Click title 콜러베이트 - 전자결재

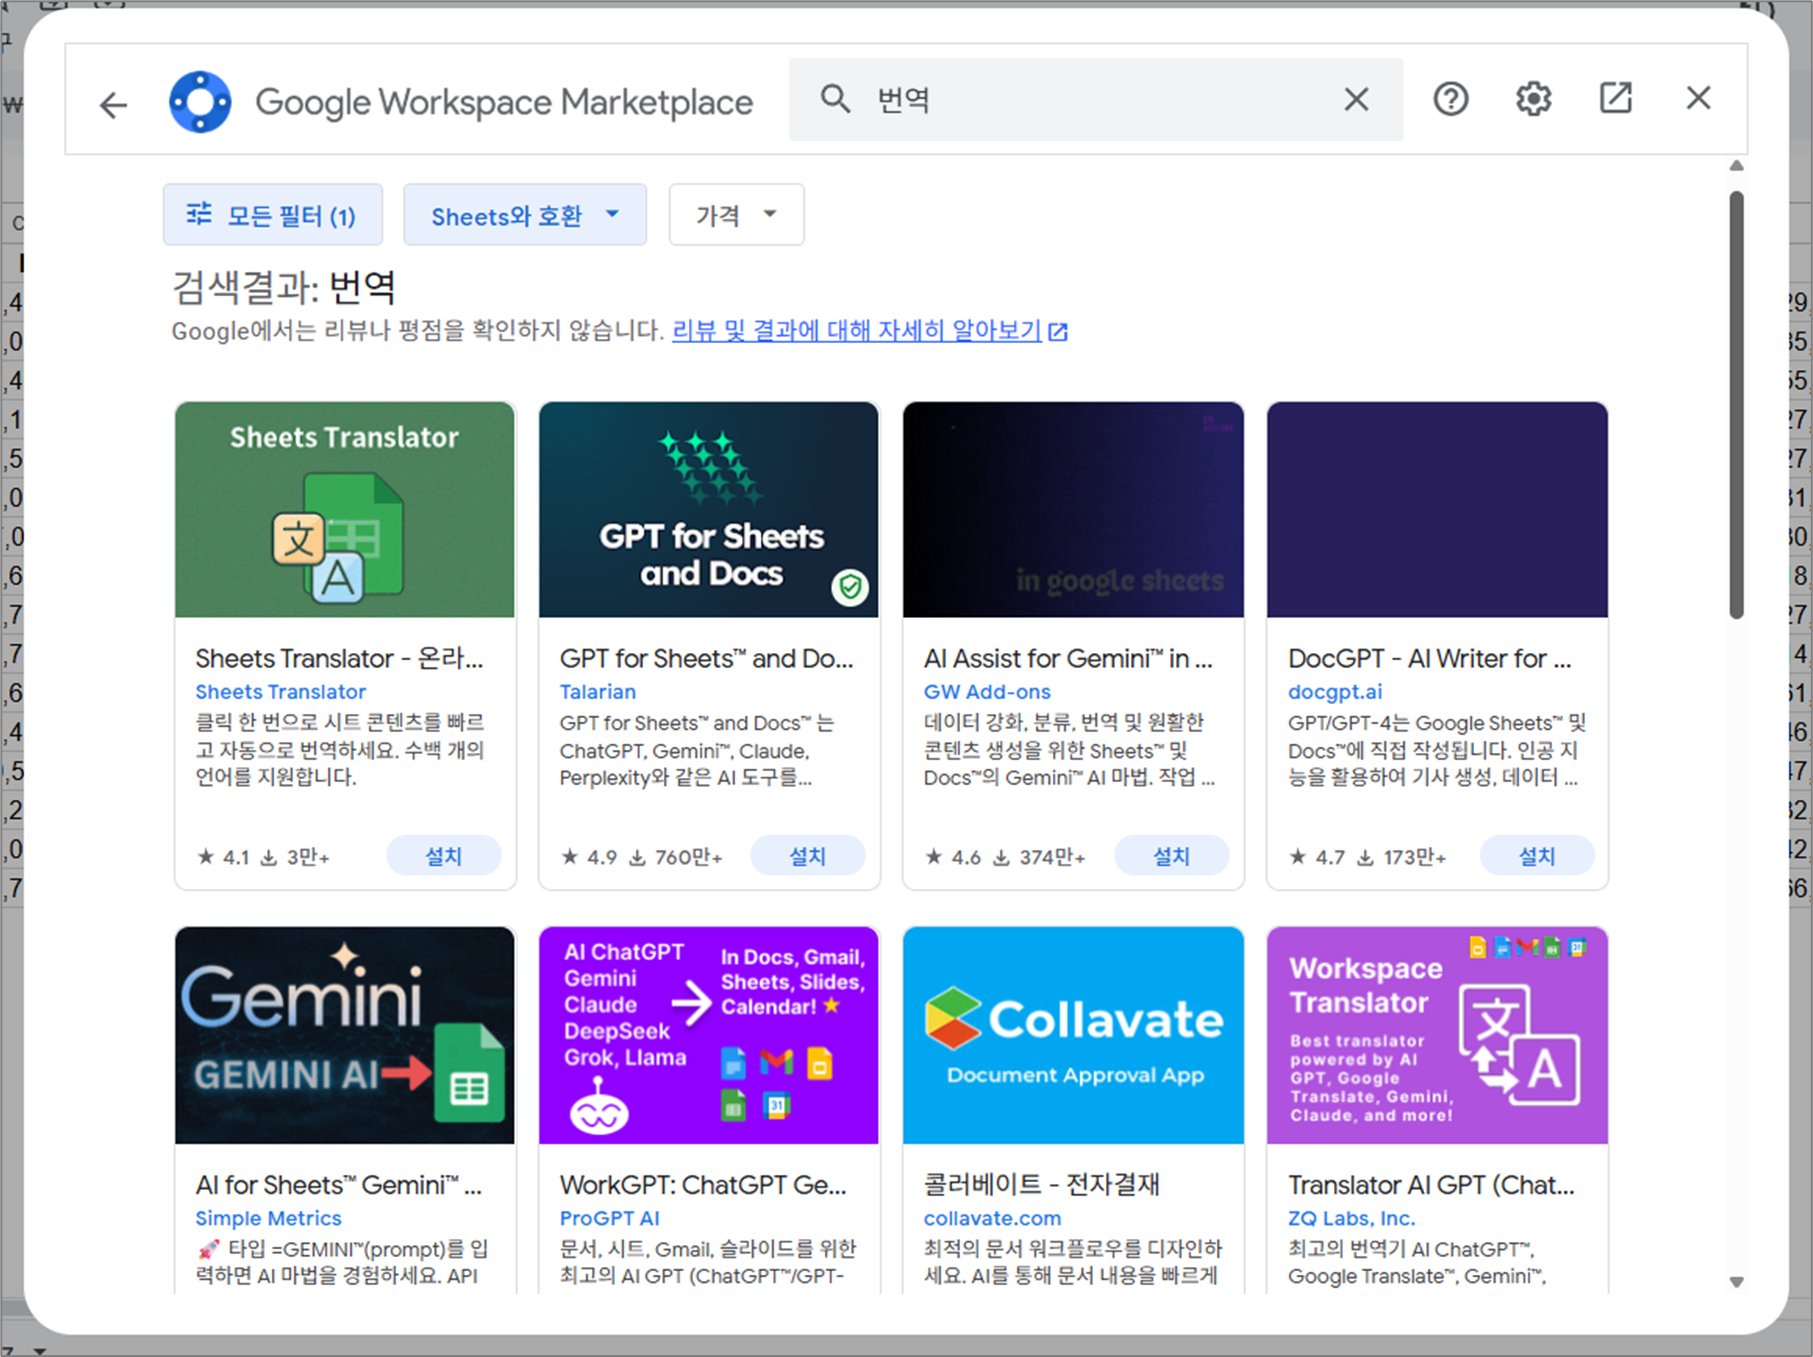pos(1041,1185)
